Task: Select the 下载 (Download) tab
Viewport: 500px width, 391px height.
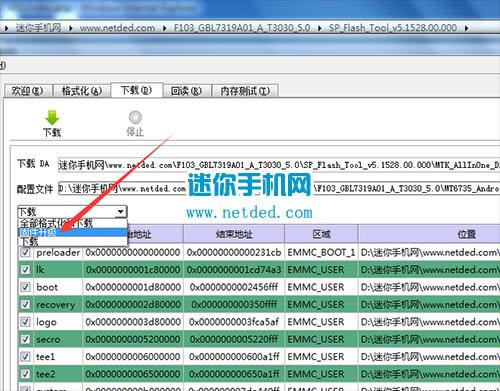Action: 137,90
